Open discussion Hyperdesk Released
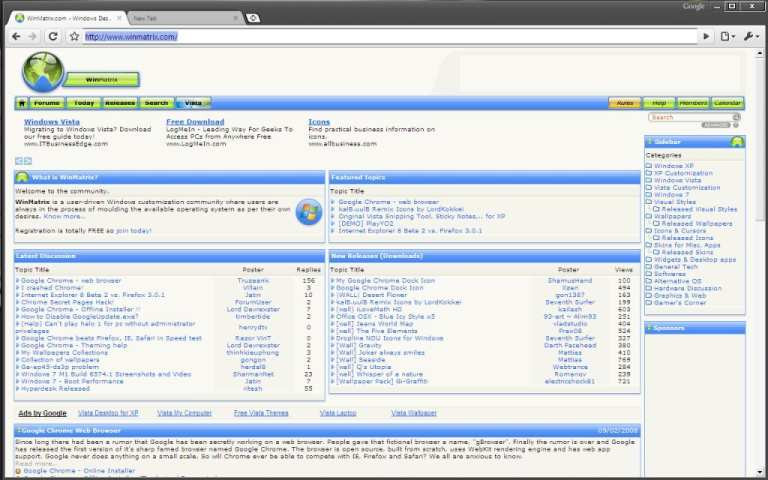768x480 pixels. click(x=55, y=388)
